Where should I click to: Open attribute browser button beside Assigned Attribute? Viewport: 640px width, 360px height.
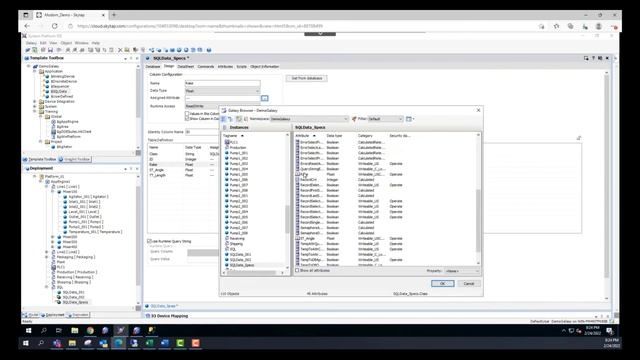[264, 98]
